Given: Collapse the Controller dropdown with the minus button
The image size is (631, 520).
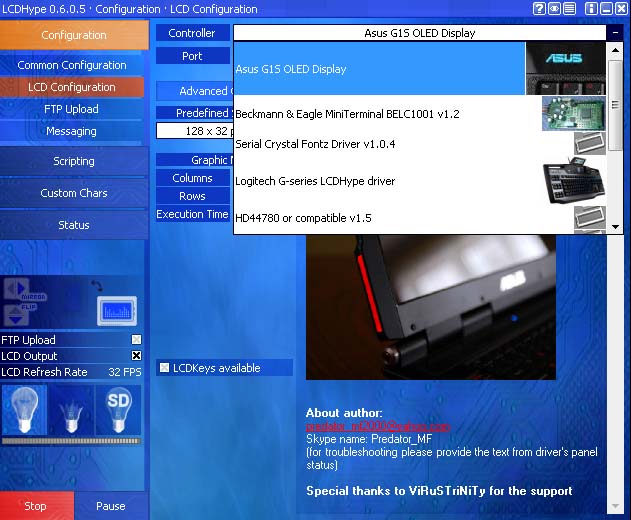Looking at the screenshot, I should (x=615, y=33).
